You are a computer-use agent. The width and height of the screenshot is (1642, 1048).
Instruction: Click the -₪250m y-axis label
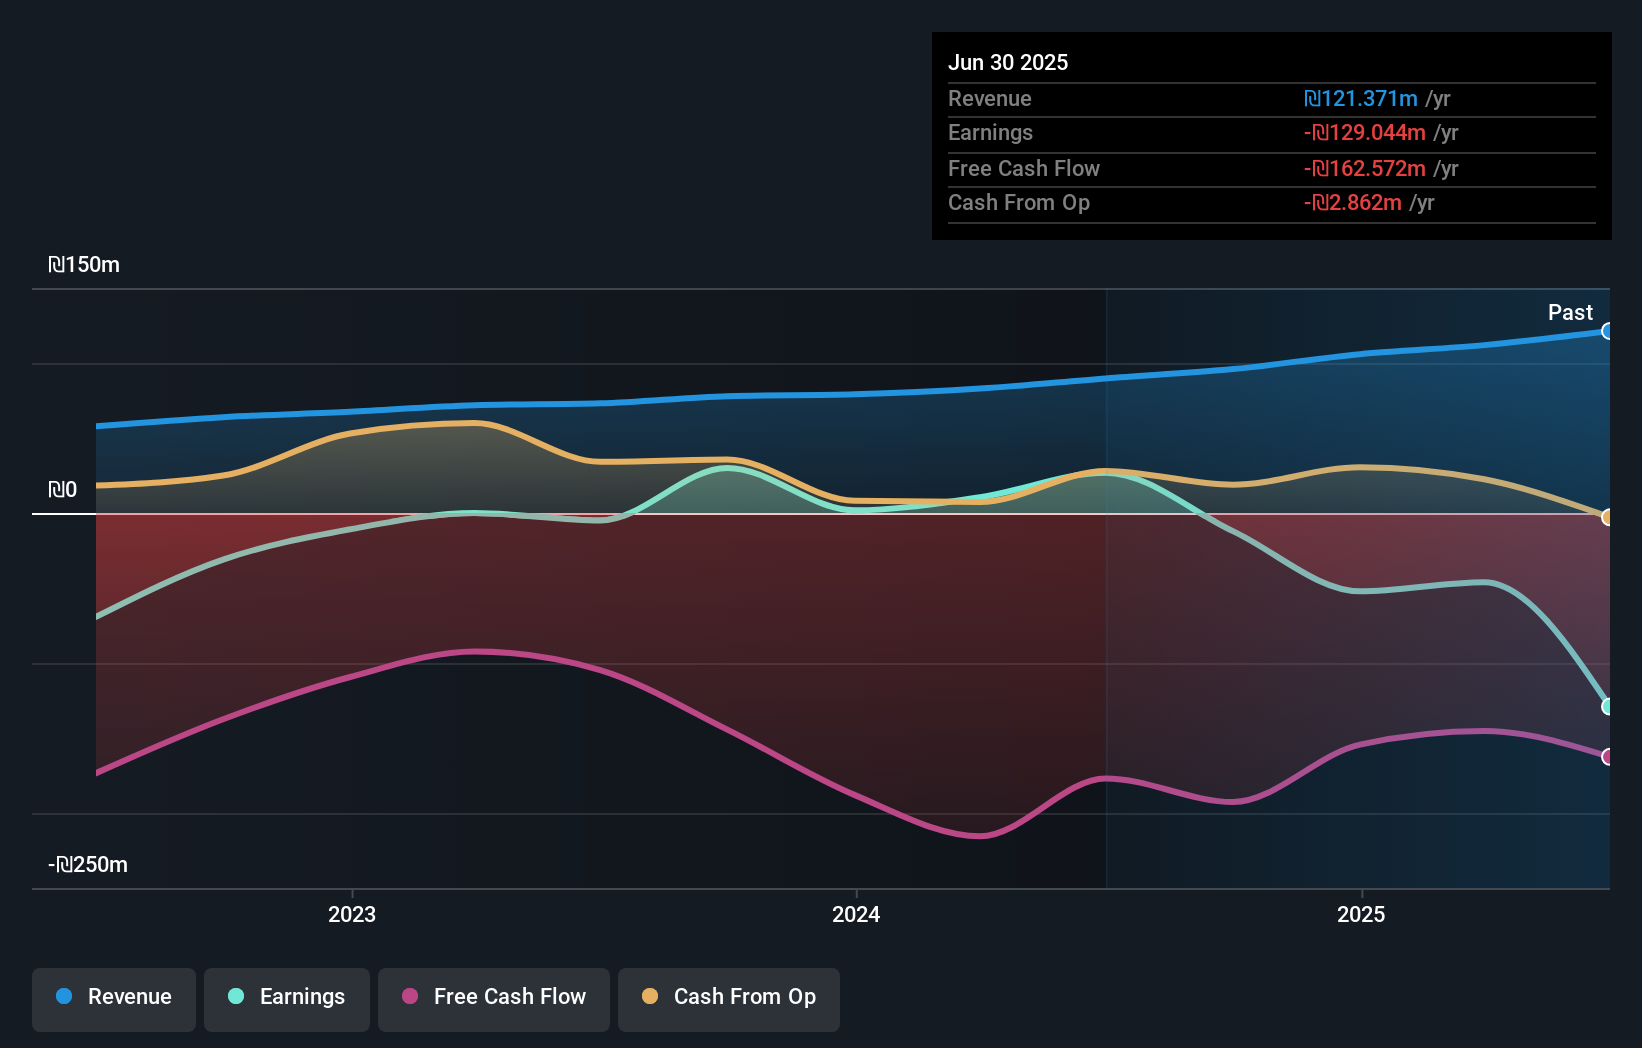click(x=88, y=865)
